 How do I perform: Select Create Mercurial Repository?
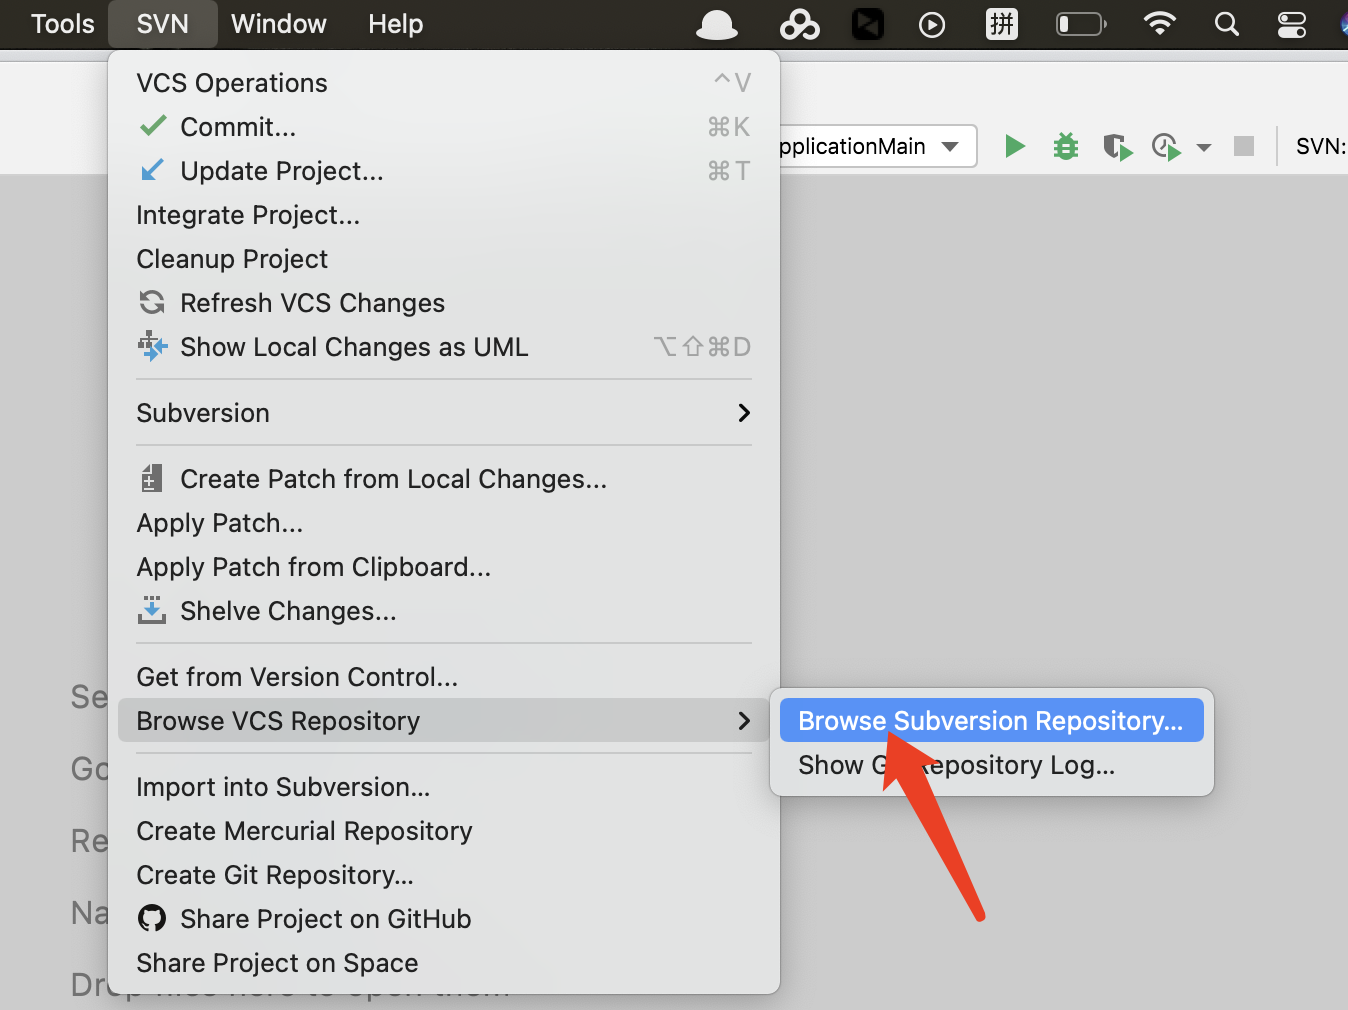[x=444, y=831]
